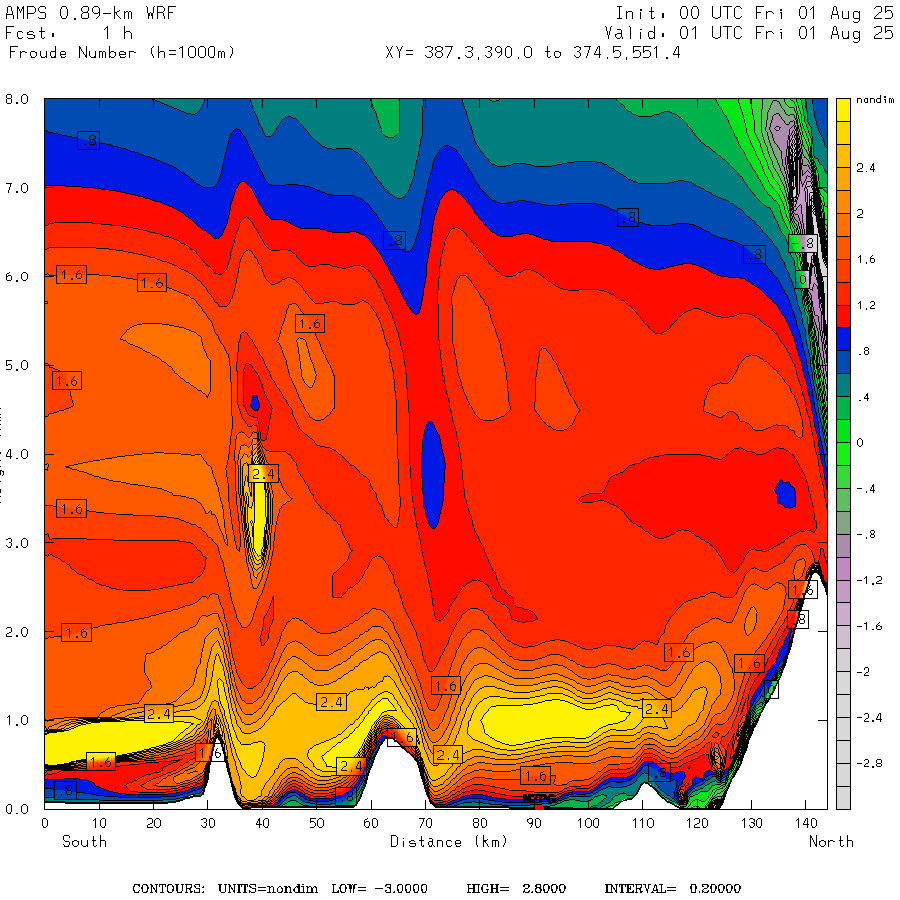Click the x-axis tick label "90"
The image size is (900, 900).
point(534,823)
